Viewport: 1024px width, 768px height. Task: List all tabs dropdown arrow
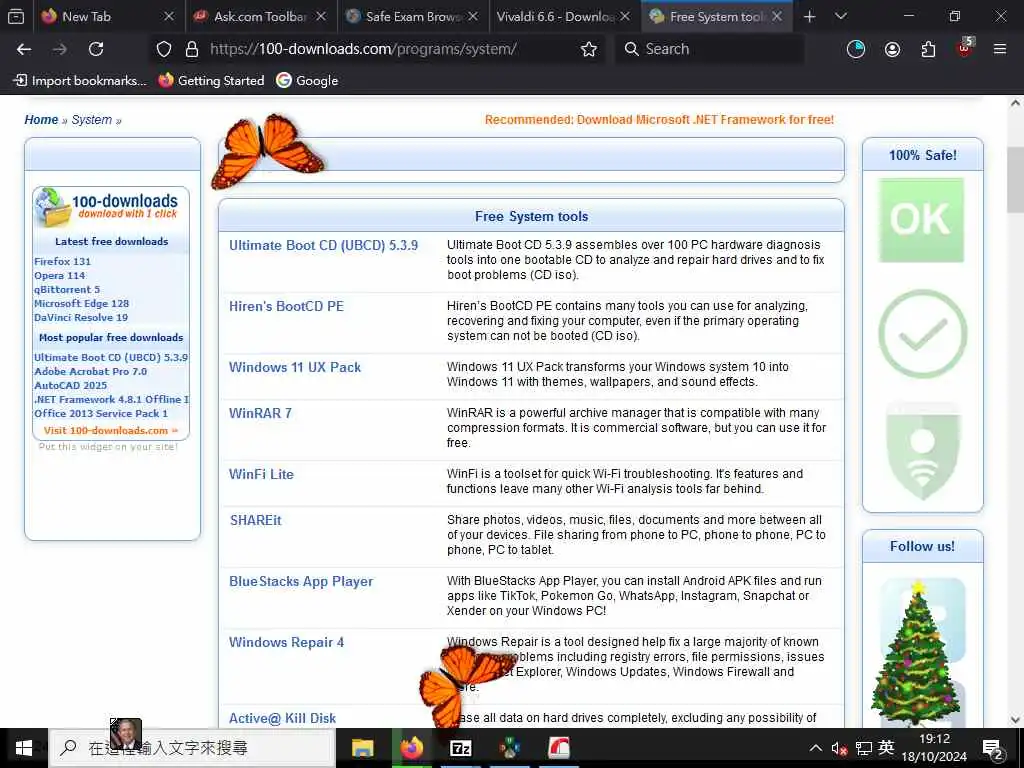pyautogui.click(x=840, y=16)
